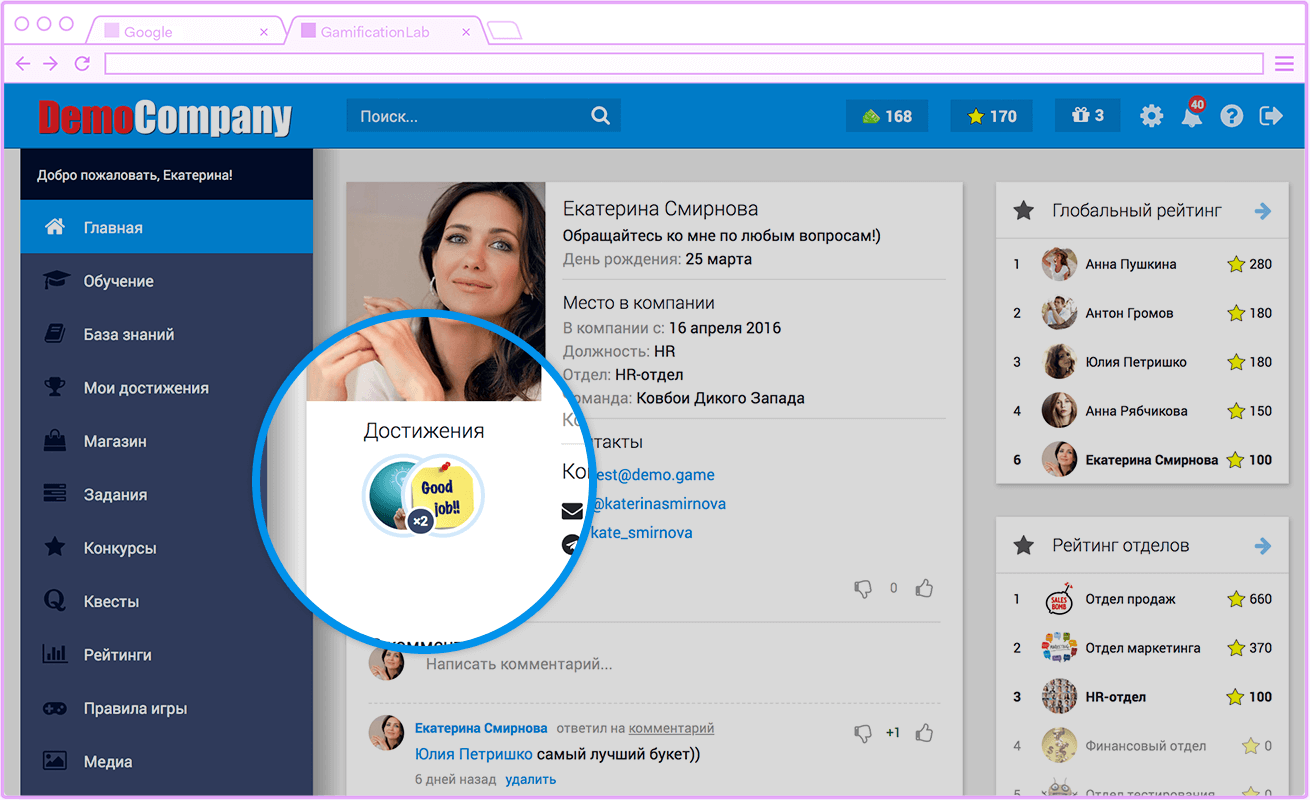Click удалить link under the comment

click(530, 779)
